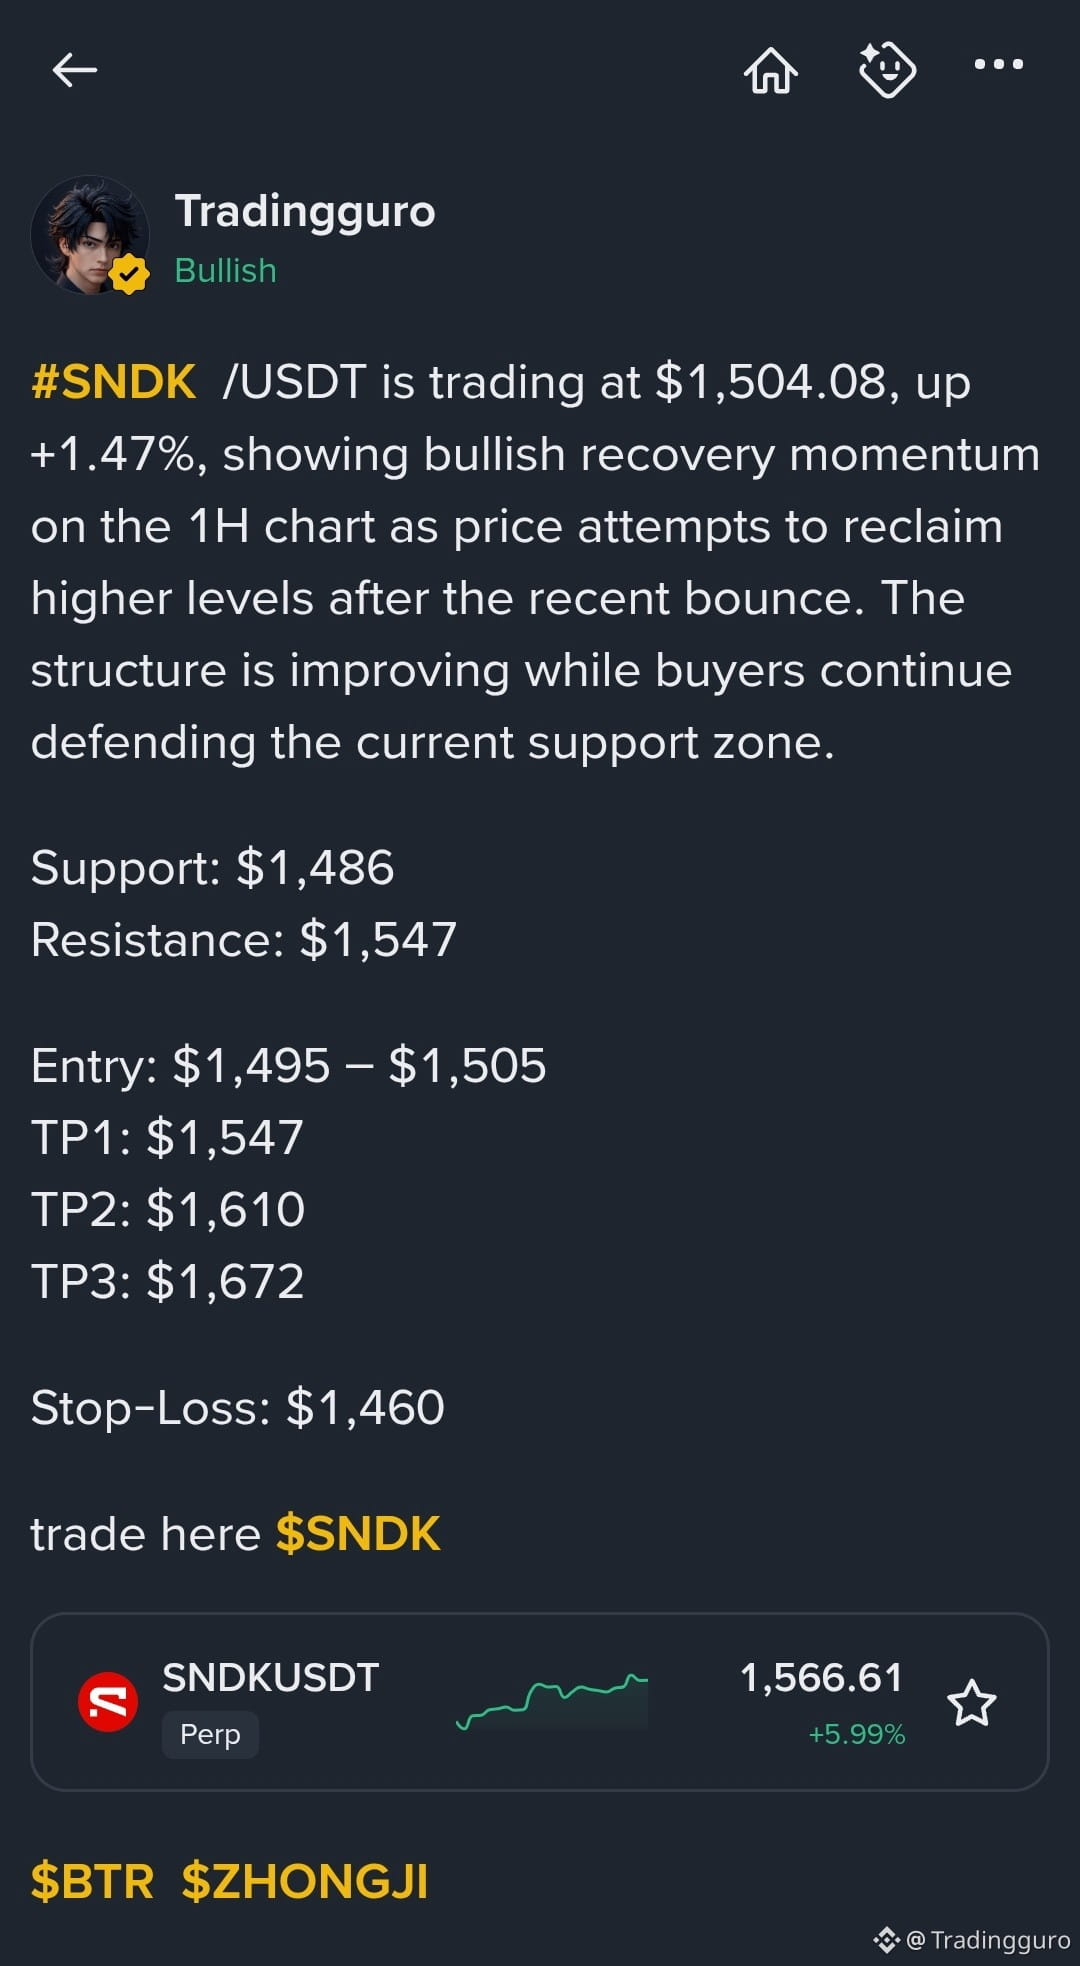
Task: Tap the red SNDK coin logo
Action: pyautogui.click(x=108, y=1702)
